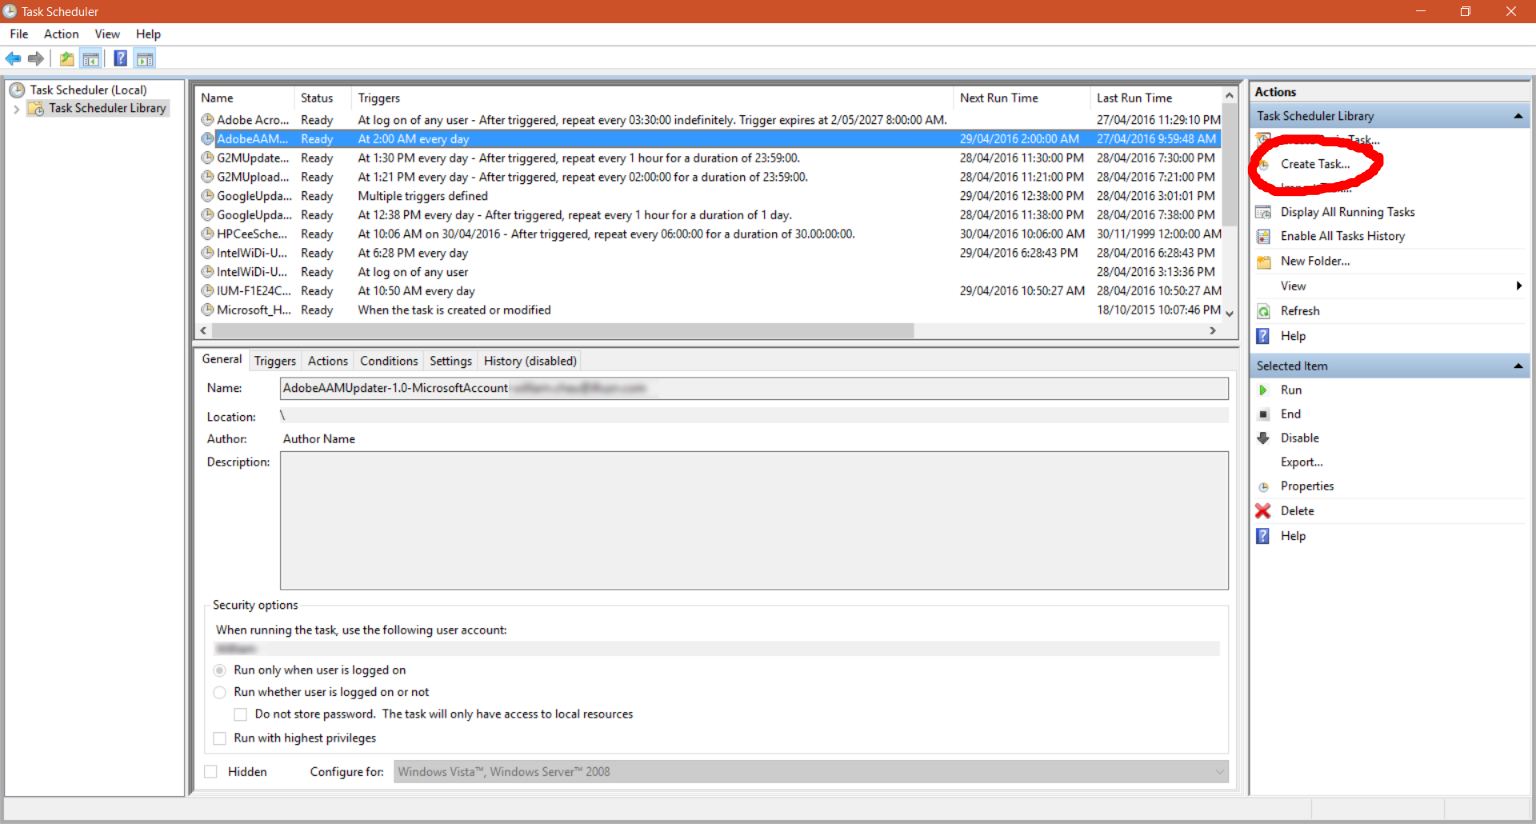
Task: Select the Task Scheduler Library folder icon in the tree
Action: 36,108
